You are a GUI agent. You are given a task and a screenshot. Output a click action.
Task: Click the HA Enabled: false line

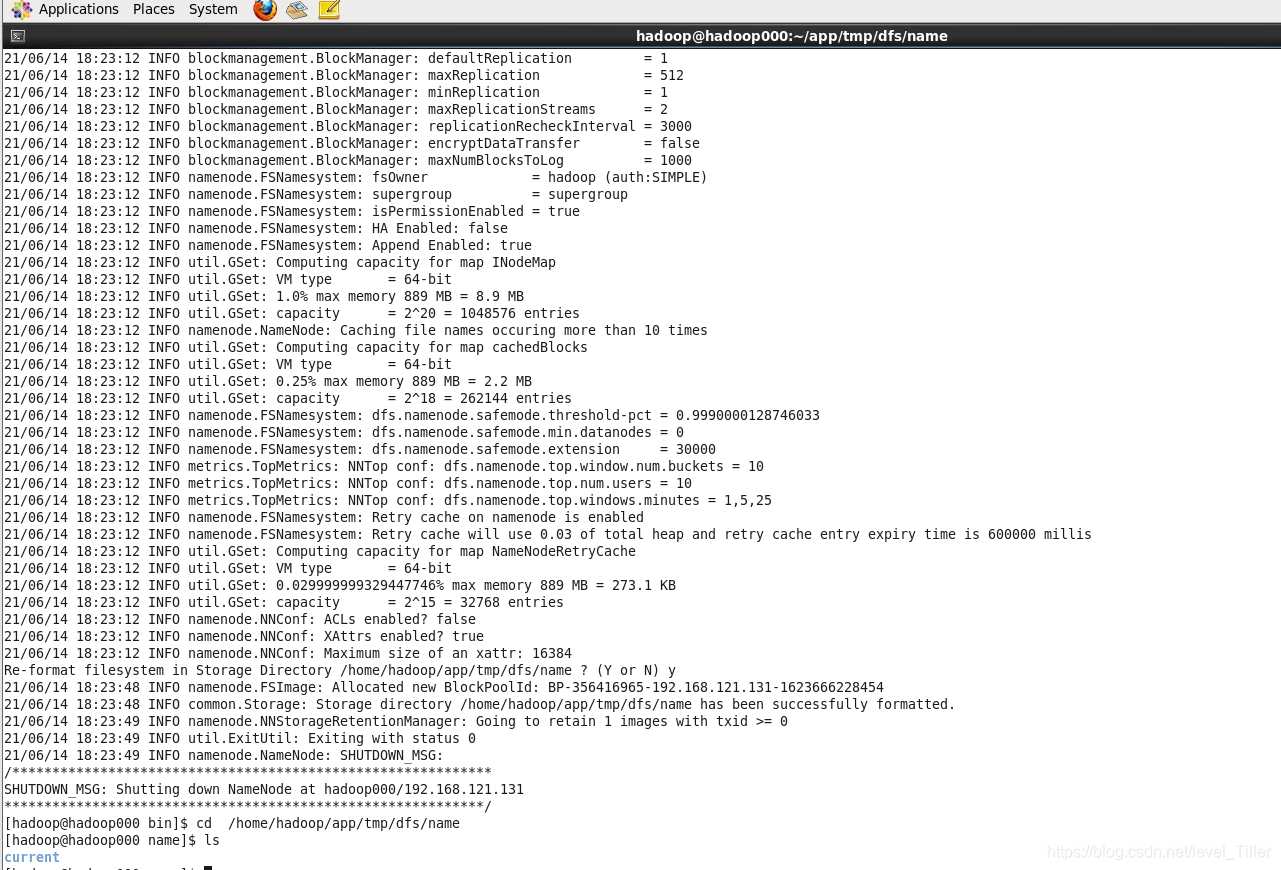tap(256, 228)
